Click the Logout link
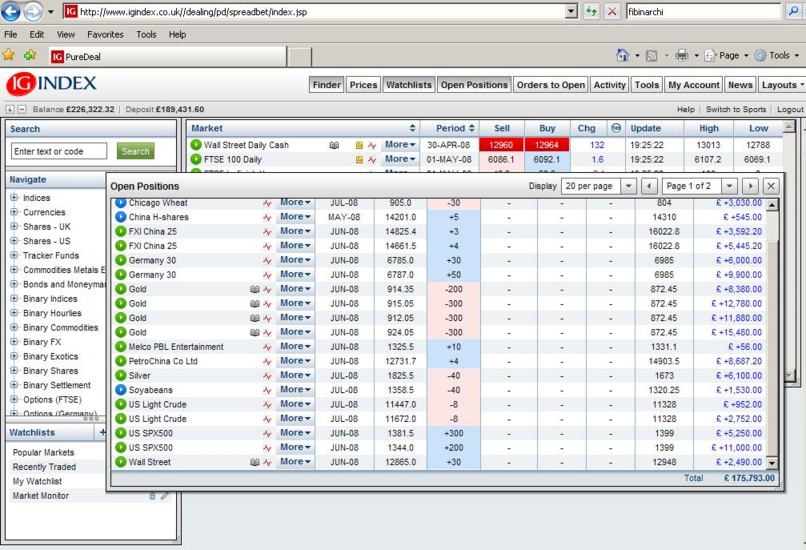806x550 pixels. click(x=790, y=109)
